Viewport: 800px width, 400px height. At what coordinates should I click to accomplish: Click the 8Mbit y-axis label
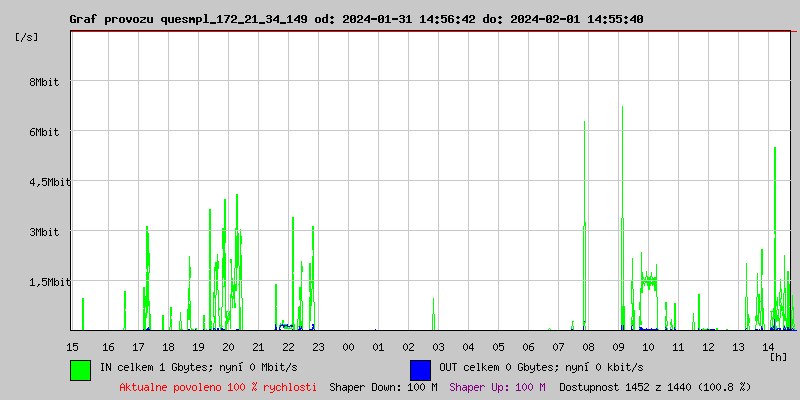(44, 82)
